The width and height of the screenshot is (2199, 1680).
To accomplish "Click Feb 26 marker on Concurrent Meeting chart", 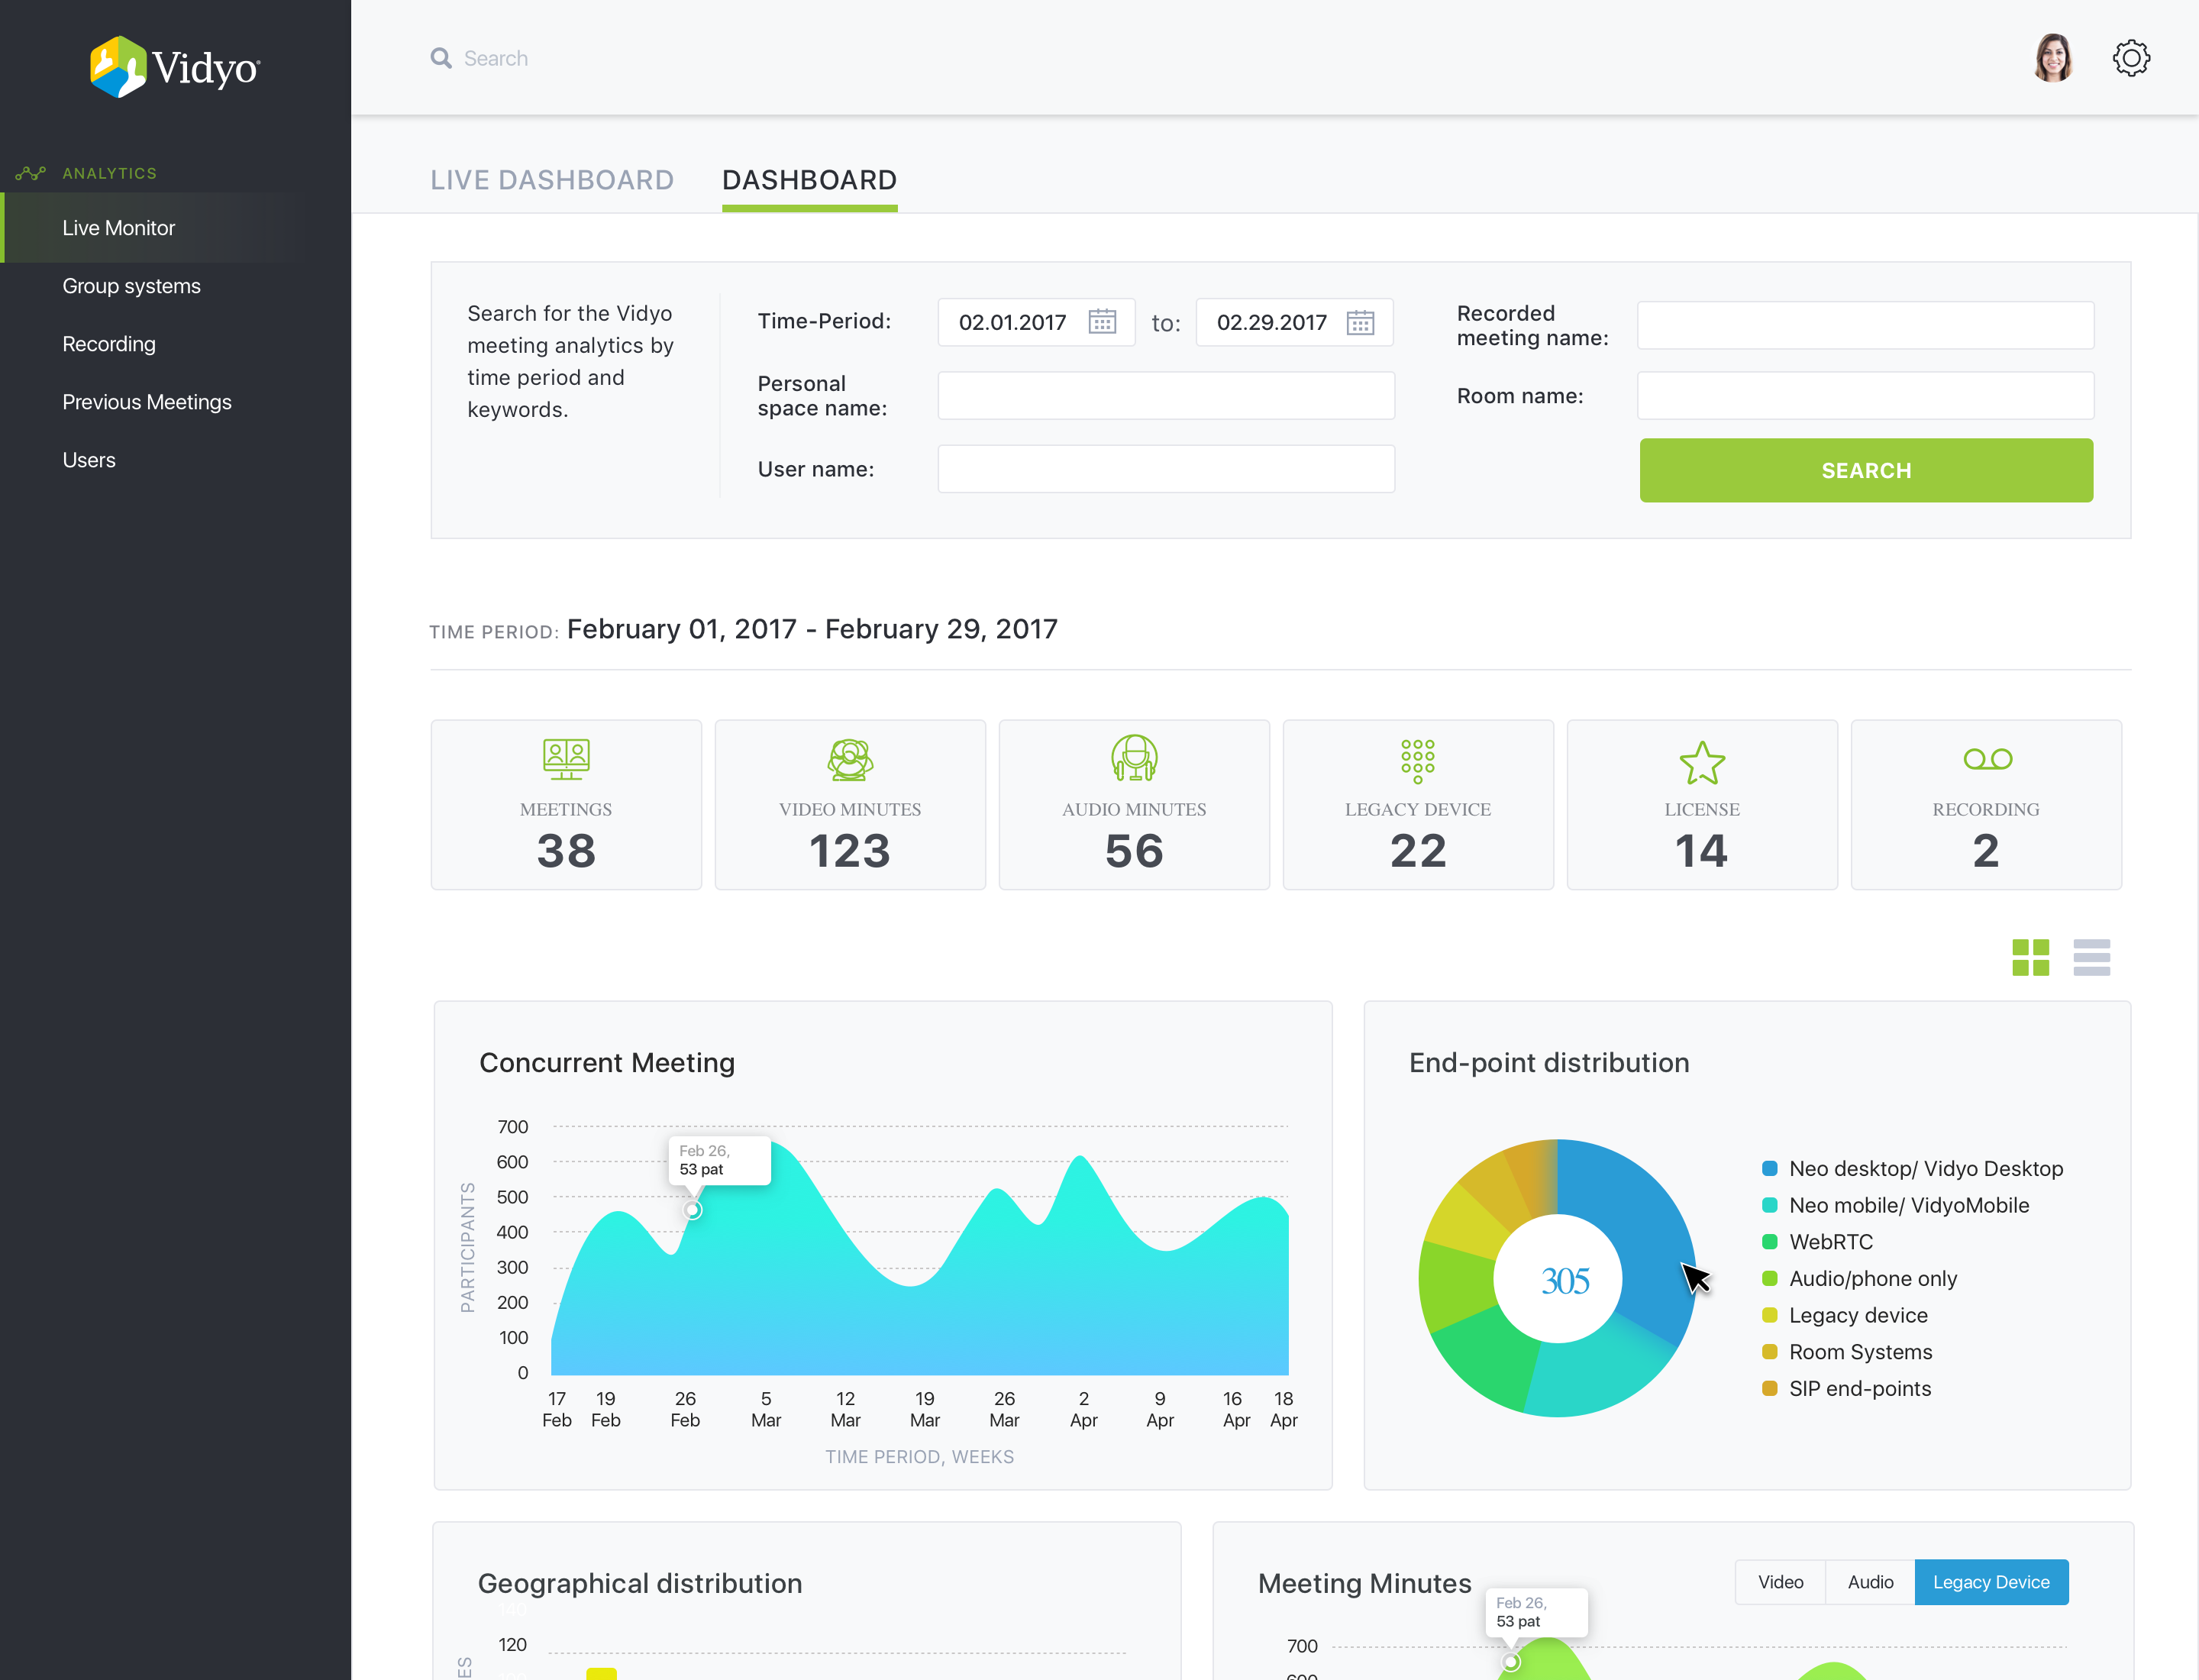I will coord(692,1210).
